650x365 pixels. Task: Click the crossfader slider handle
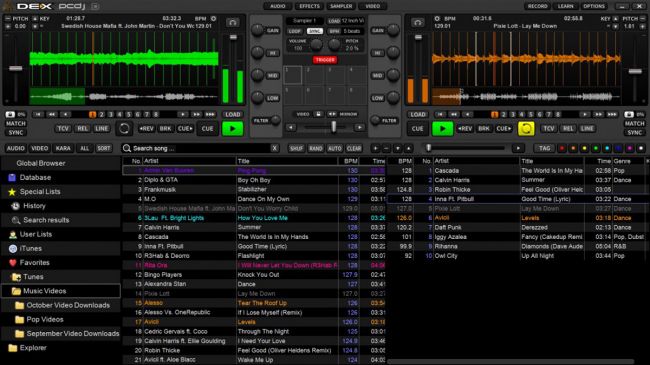coord(333,127)
